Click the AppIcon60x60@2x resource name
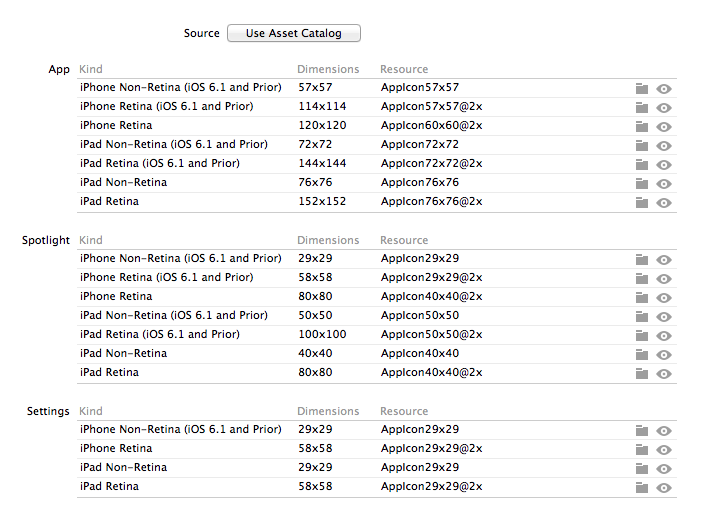705x511 pixels. [431, 125]
